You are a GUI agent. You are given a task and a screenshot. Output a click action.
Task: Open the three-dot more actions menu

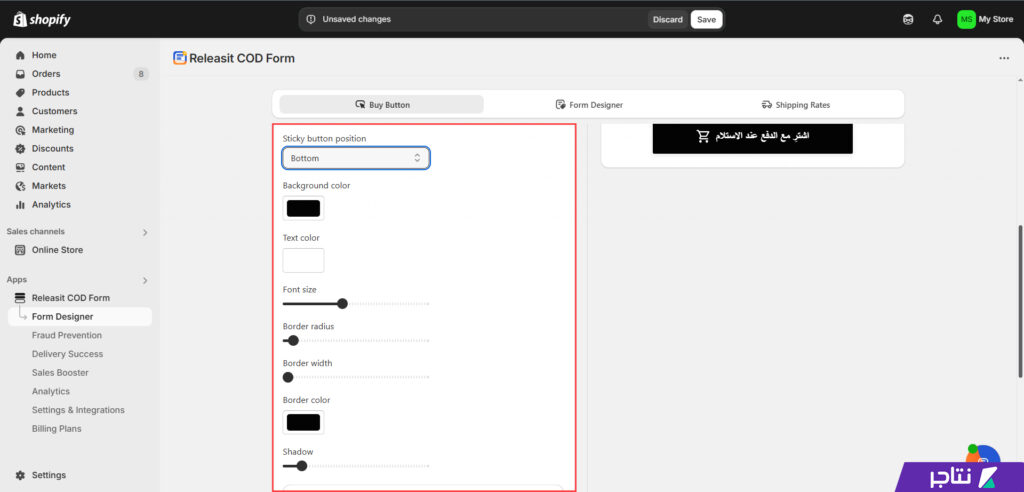(x=1004, y=58)
